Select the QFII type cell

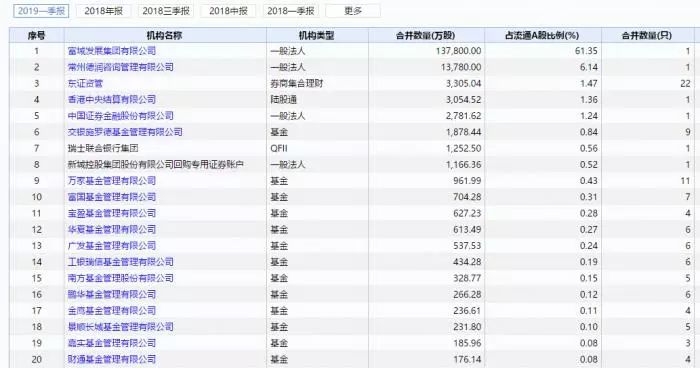point(279,148)
